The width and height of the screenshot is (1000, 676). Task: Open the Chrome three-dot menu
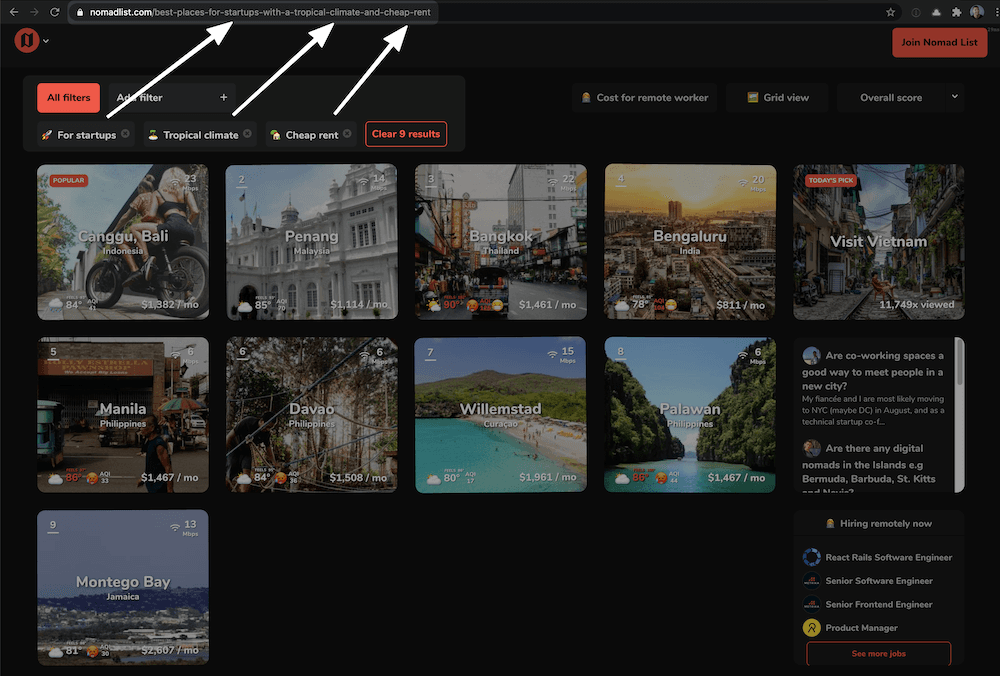click(x=995, y=13)
